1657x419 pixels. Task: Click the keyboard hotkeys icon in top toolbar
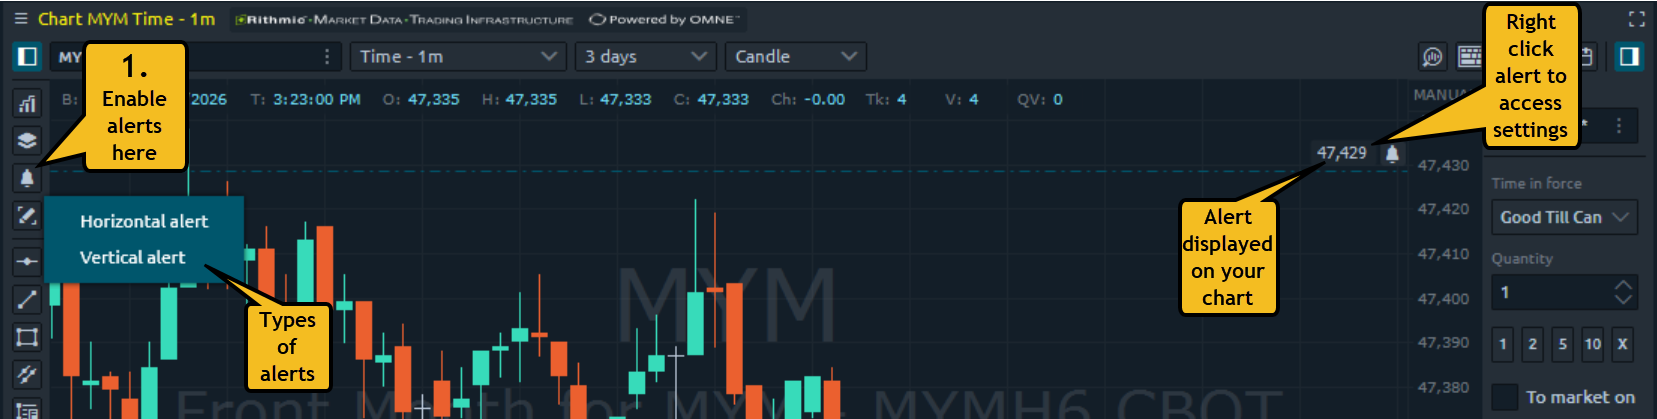pyautogui.click(x=1470, y=57)
